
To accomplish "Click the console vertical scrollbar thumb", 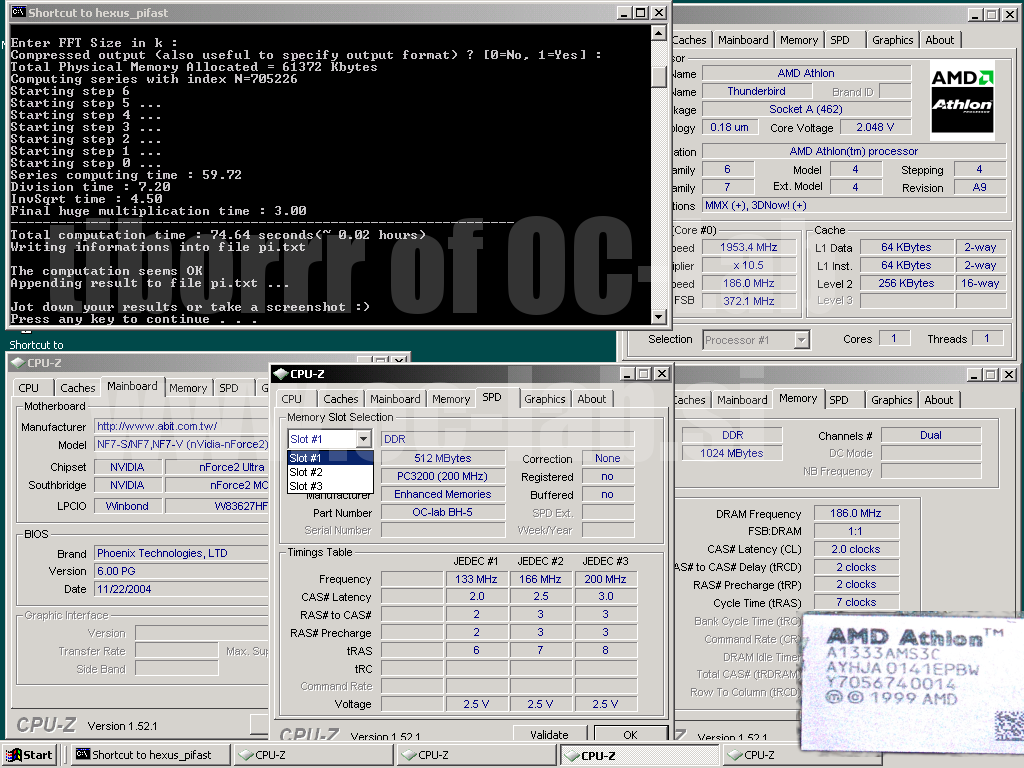I will pos(658,76).
